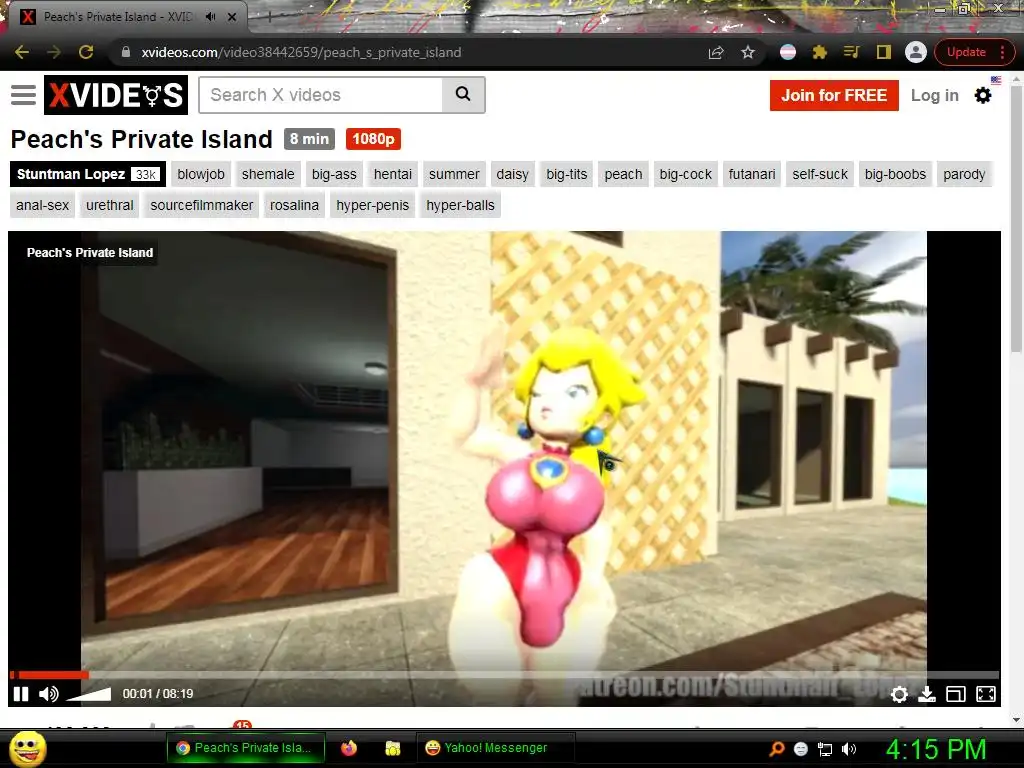1024x768 pixels.
Task: Toggle the Chrome side panel
Action: 884,52
